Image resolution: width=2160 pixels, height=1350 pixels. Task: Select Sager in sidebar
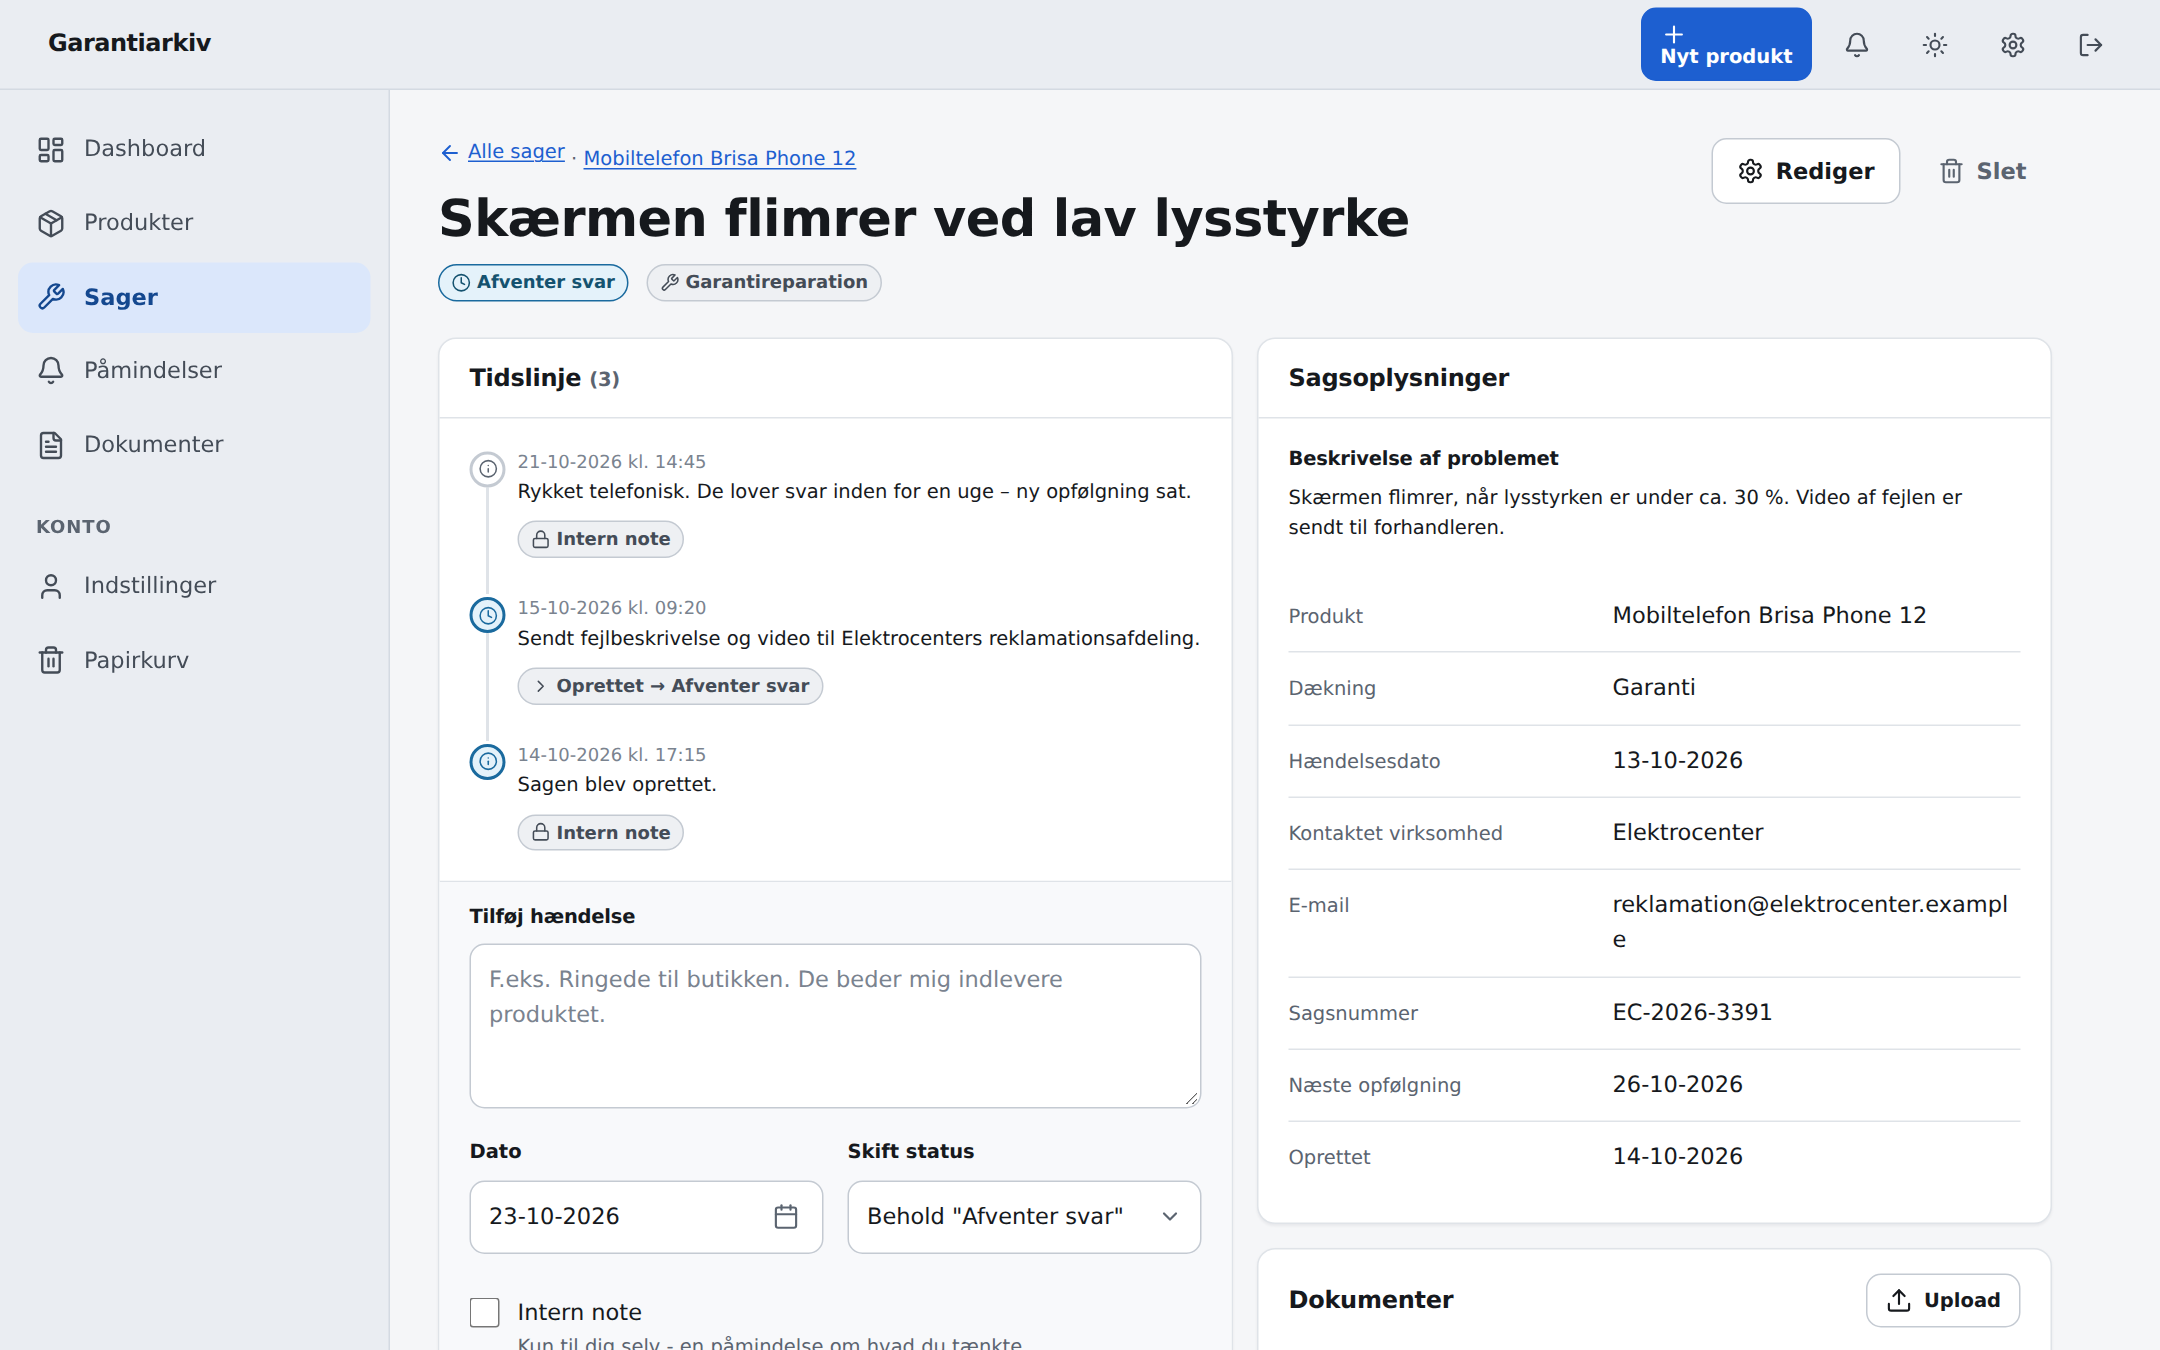[x=194, y=297]
